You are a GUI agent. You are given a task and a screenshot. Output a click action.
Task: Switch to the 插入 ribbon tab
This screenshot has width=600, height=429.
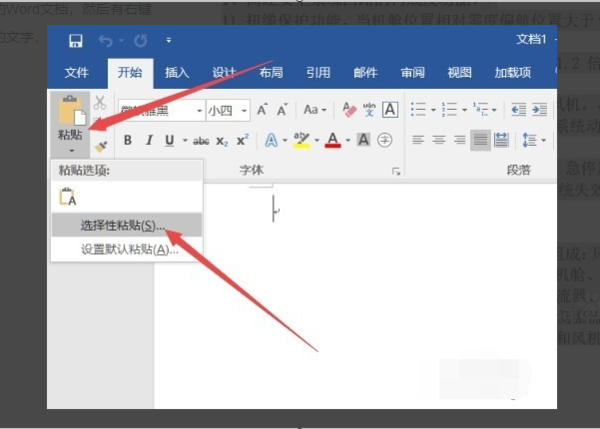tap(177, 72)
